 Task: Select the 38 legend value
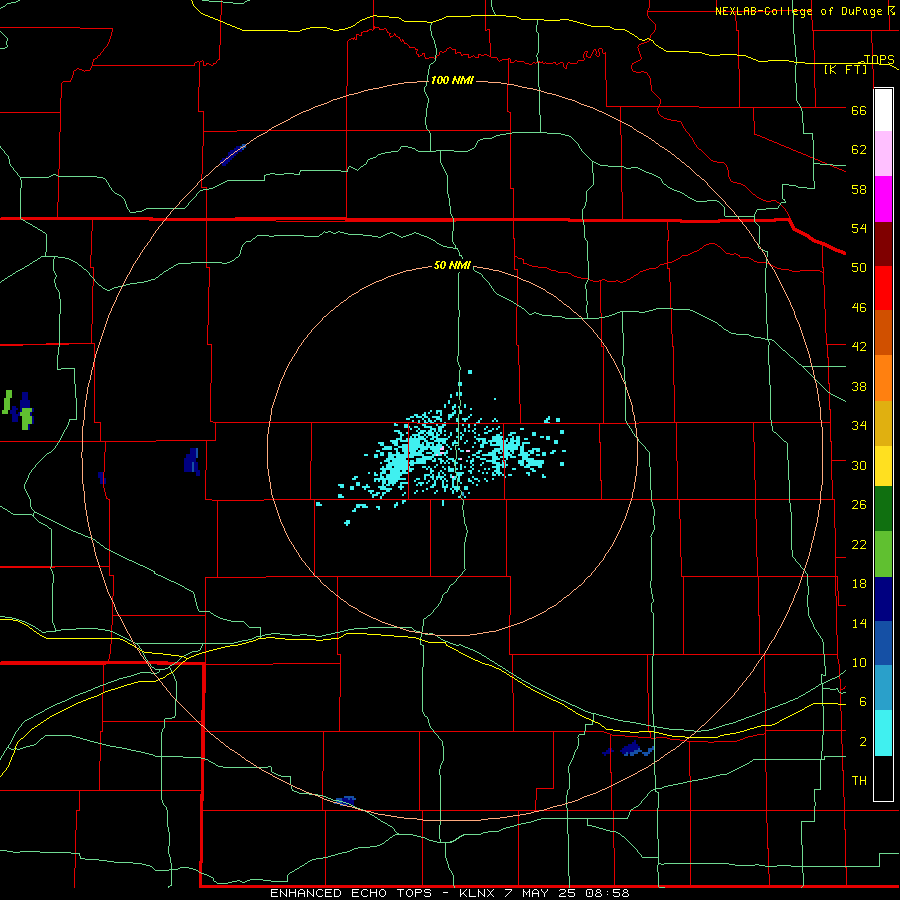click(x=859, y=386)
